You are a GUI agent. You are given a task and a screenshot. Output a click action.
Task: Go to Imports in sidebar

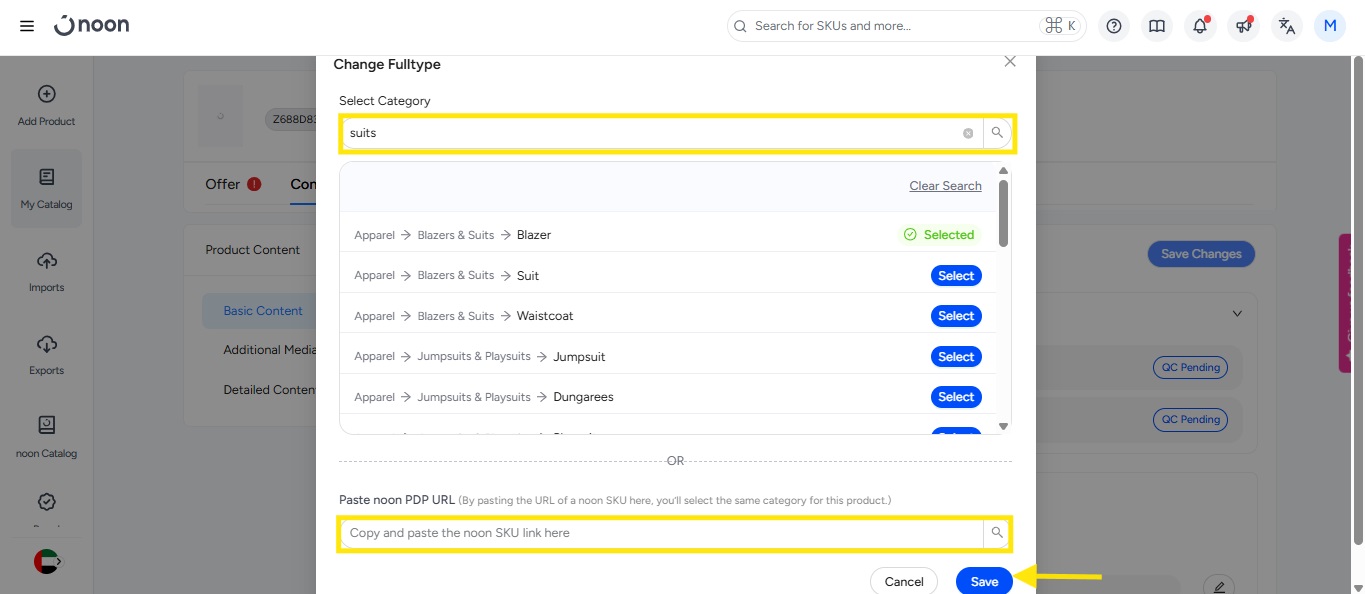[x=46, y=271]
